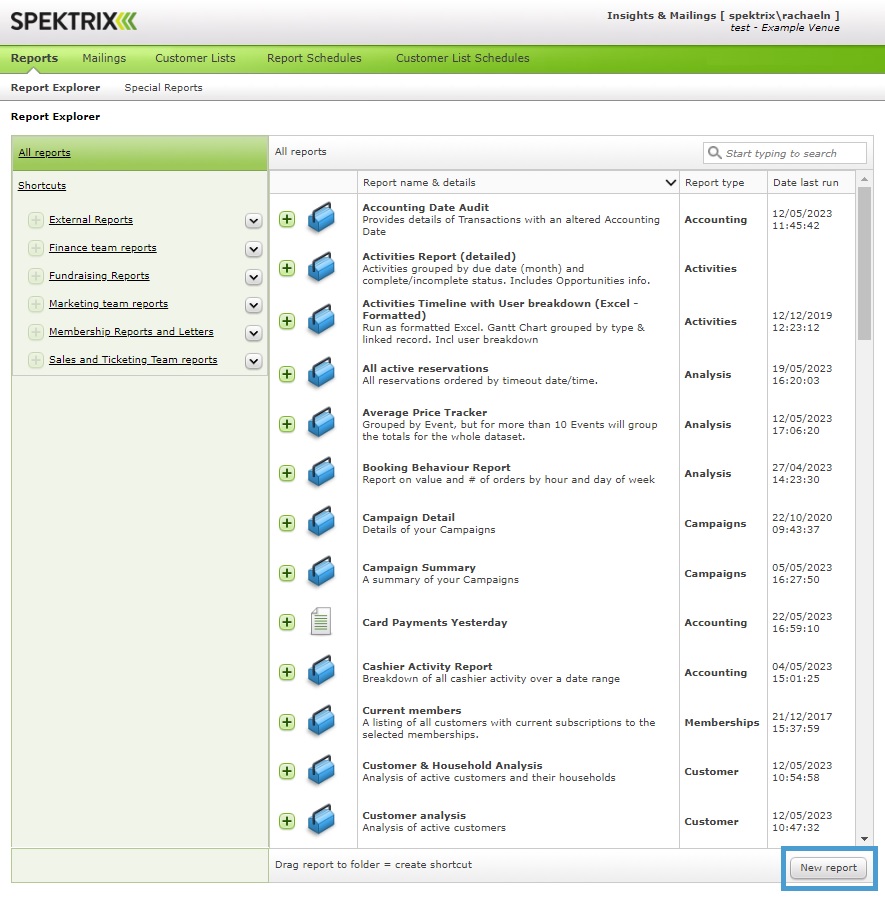885x924 pixels.
Task: Click the SPEKTRIX logo
Action: 74,21
